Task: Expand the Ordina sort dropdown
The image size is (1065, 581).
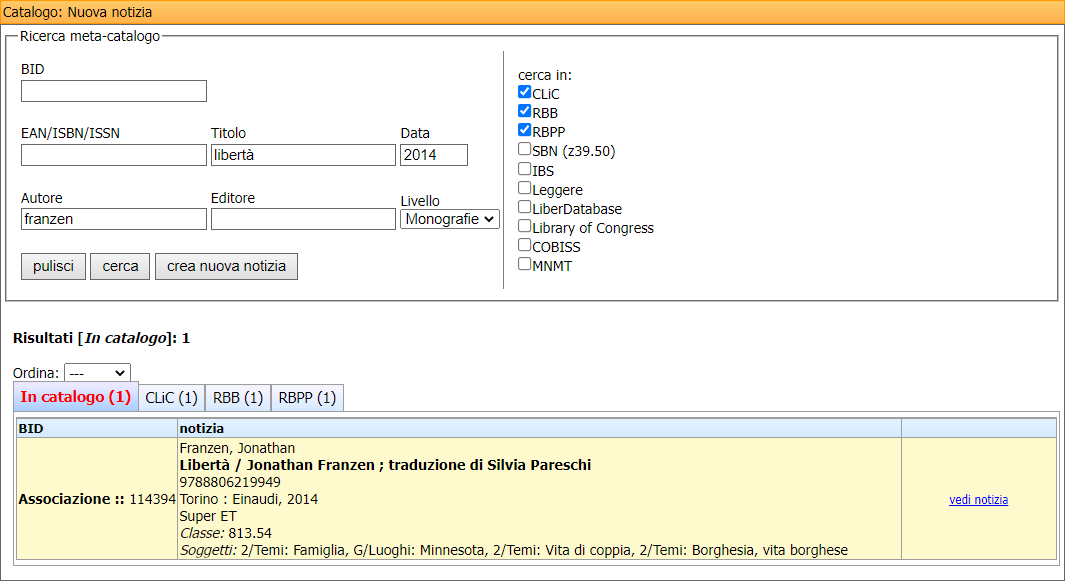Action: 97,373
